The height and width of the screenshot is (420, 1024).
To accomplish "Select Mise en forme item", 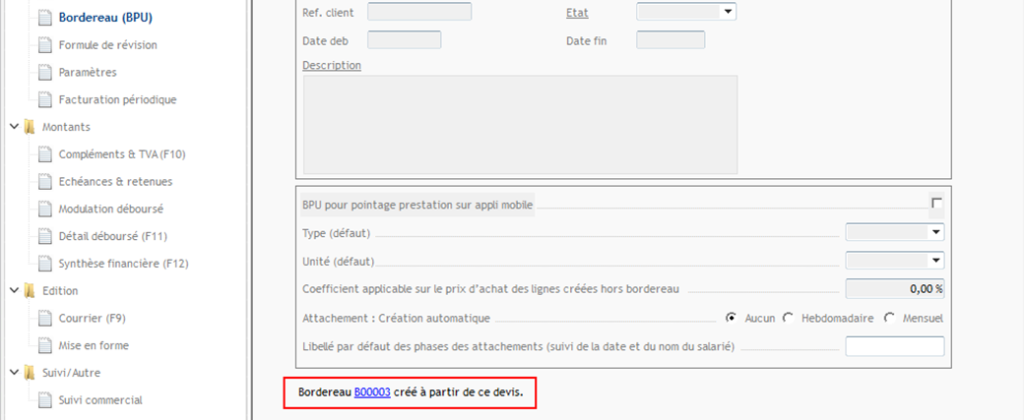I will click(93, 345).
